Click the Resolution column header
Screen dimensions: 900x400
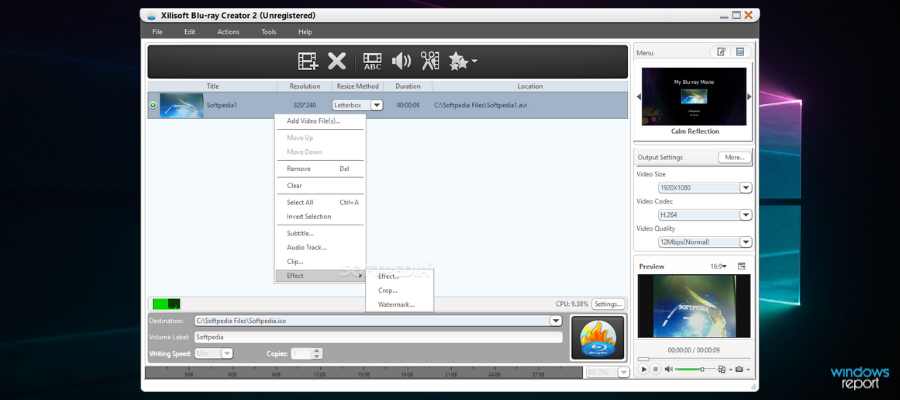[x=305, y=86]
